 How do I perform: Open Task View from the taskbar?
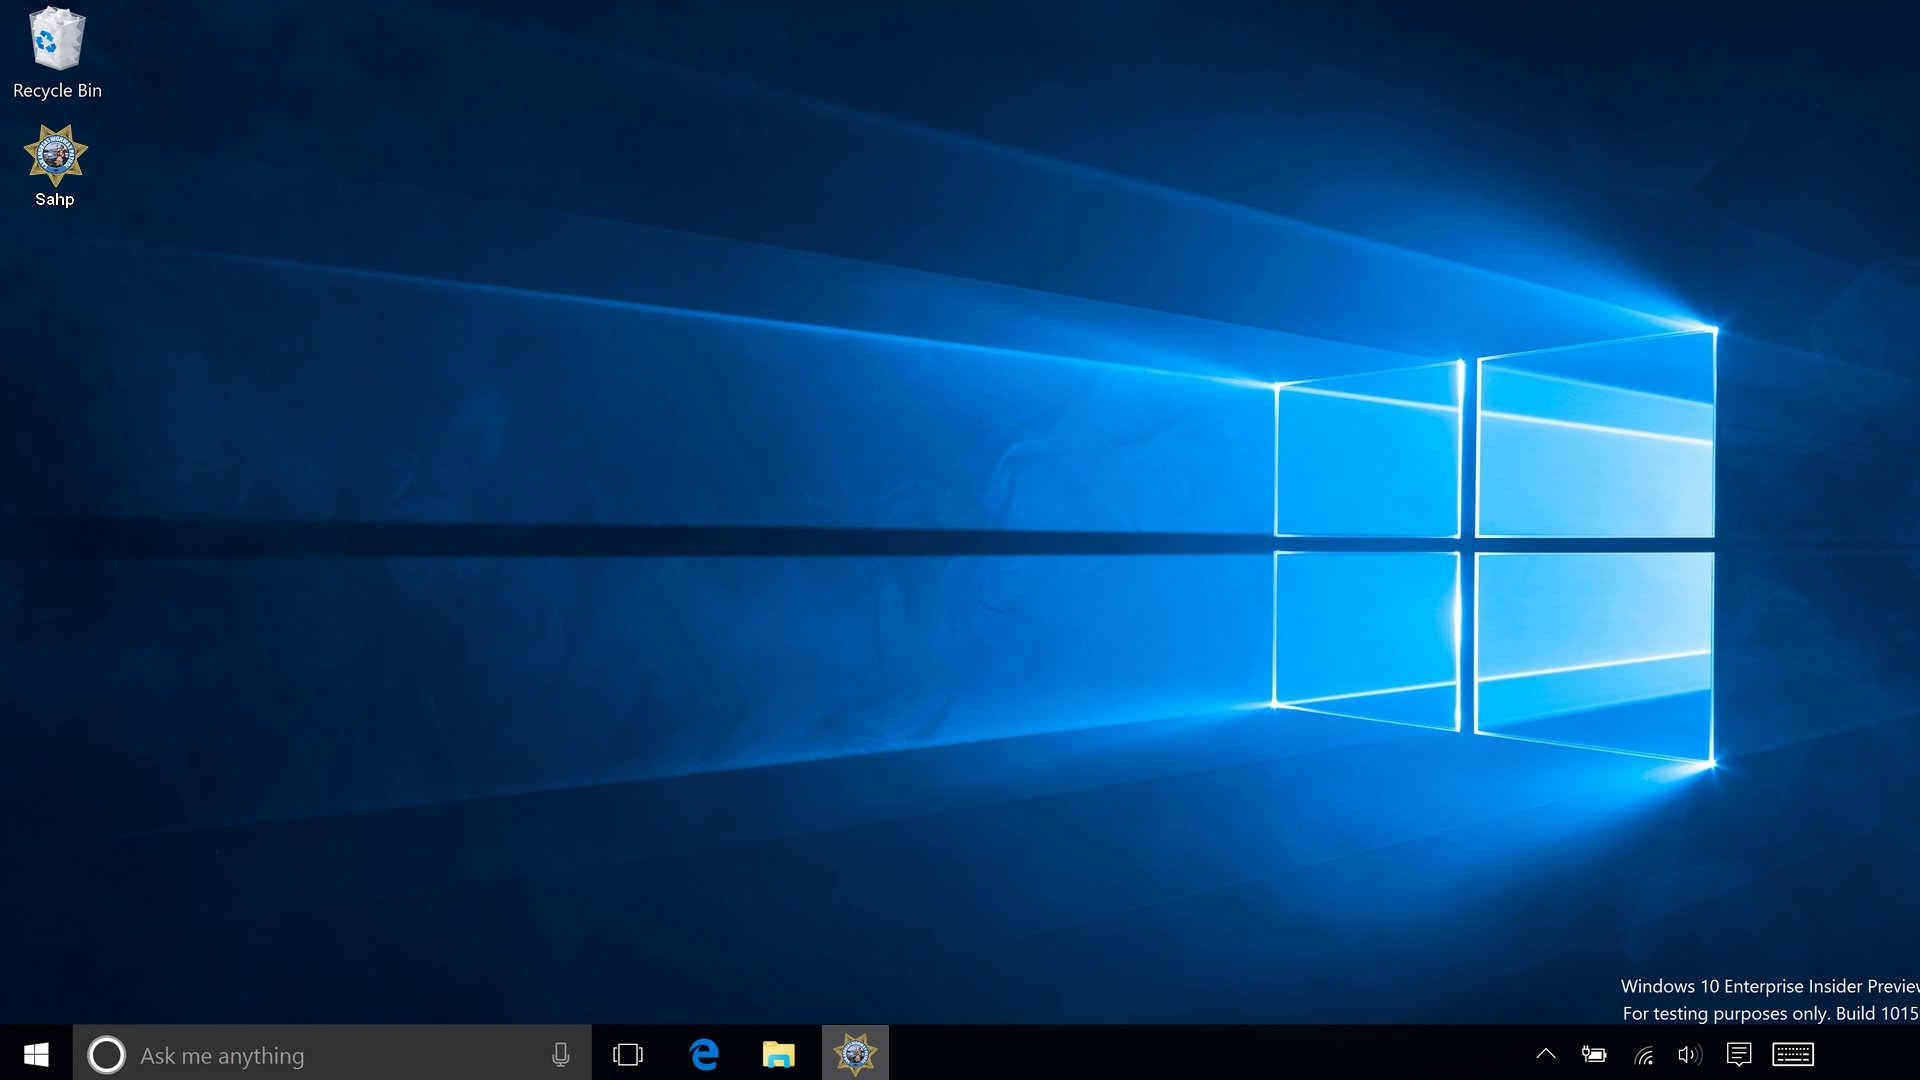pyautogui.click(x=628, y=1054)
